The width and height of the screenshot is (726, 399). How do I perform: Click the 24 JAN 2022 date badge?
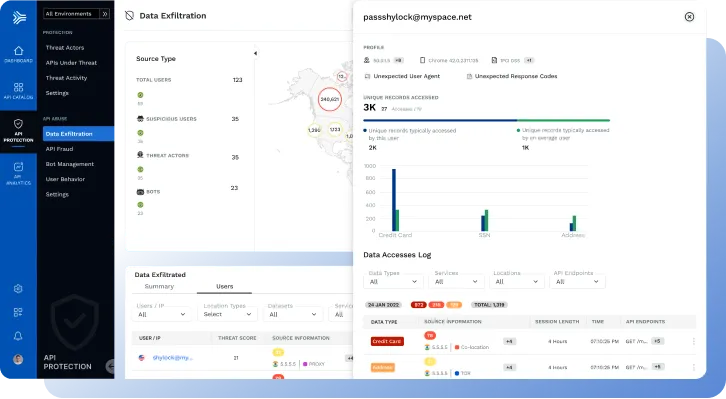coord(383,305)
